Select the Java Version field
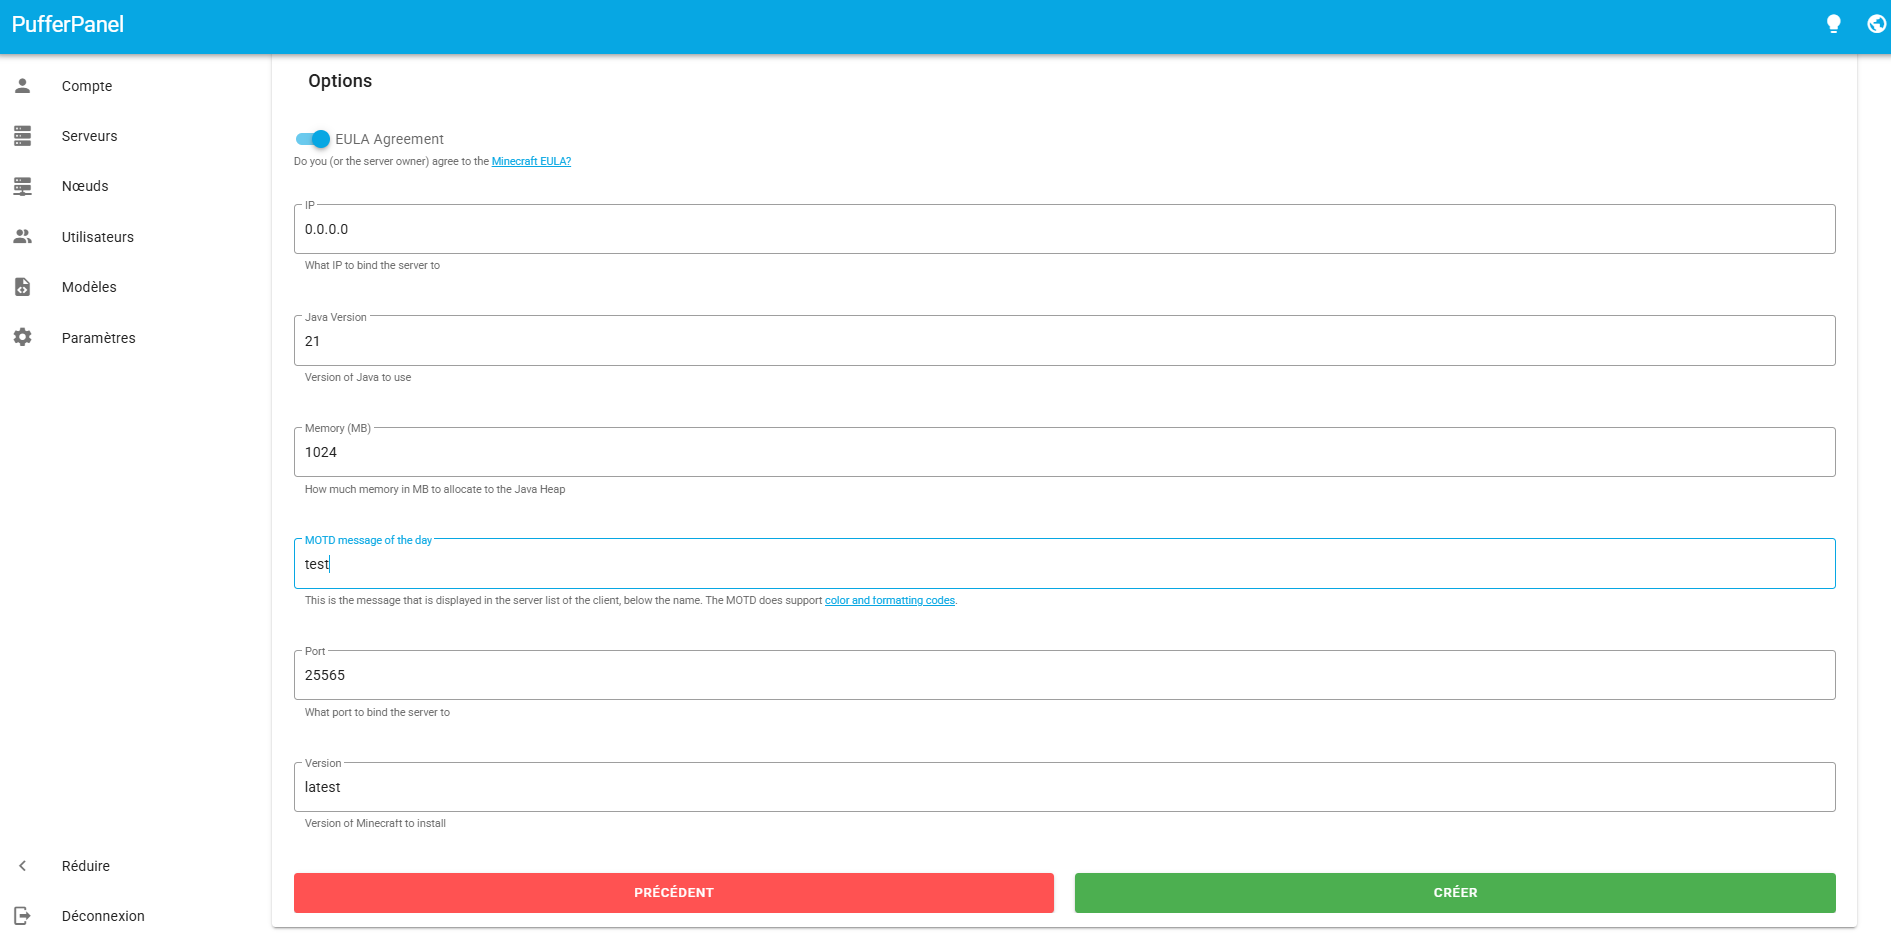This screenshot has width=1891, height=940. click(x=1064, y=341)
